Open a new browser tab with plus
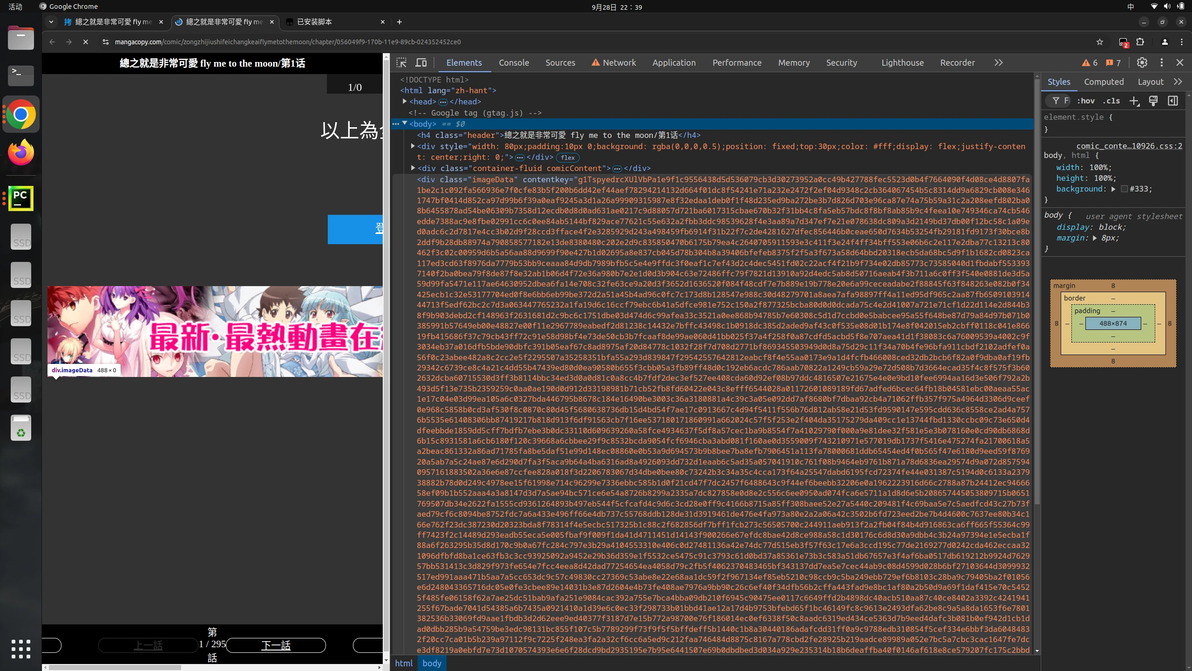 [x=399, y=22]
